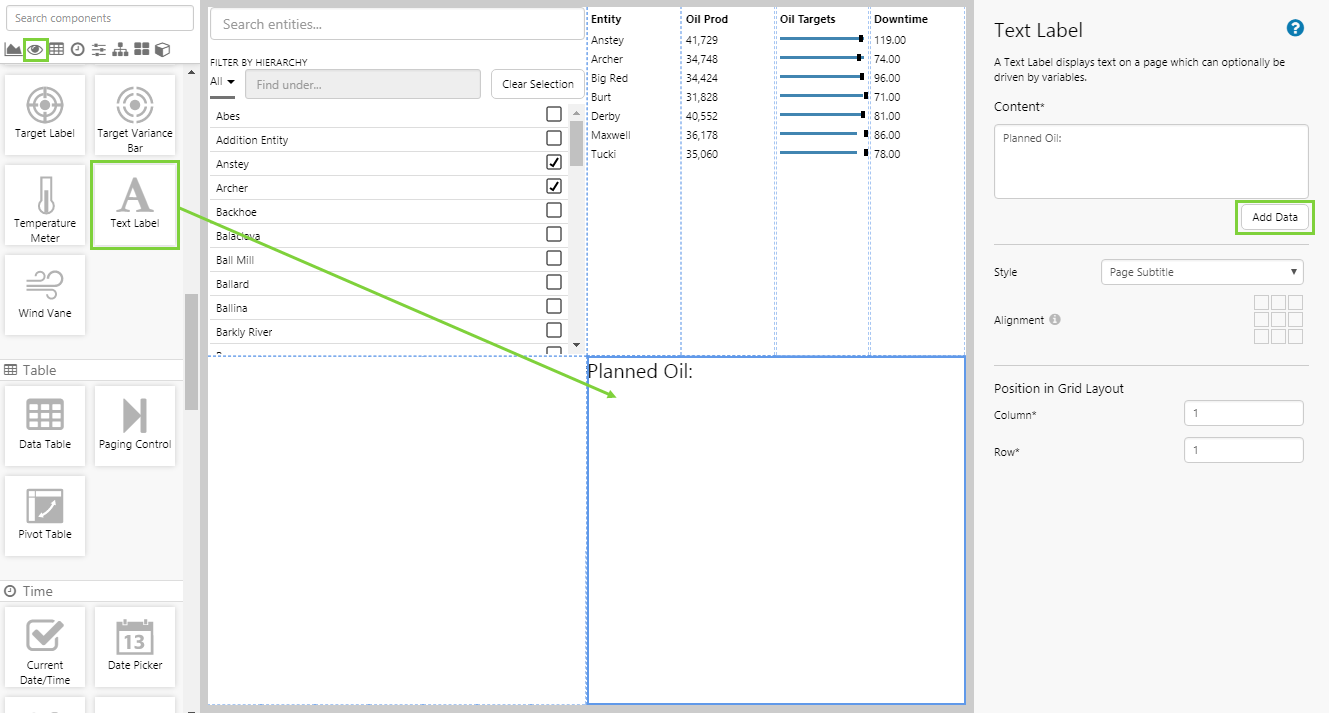Sort by the Oil Targets column header
Screen dimensions: 1329x714
[x=808, y=19]
